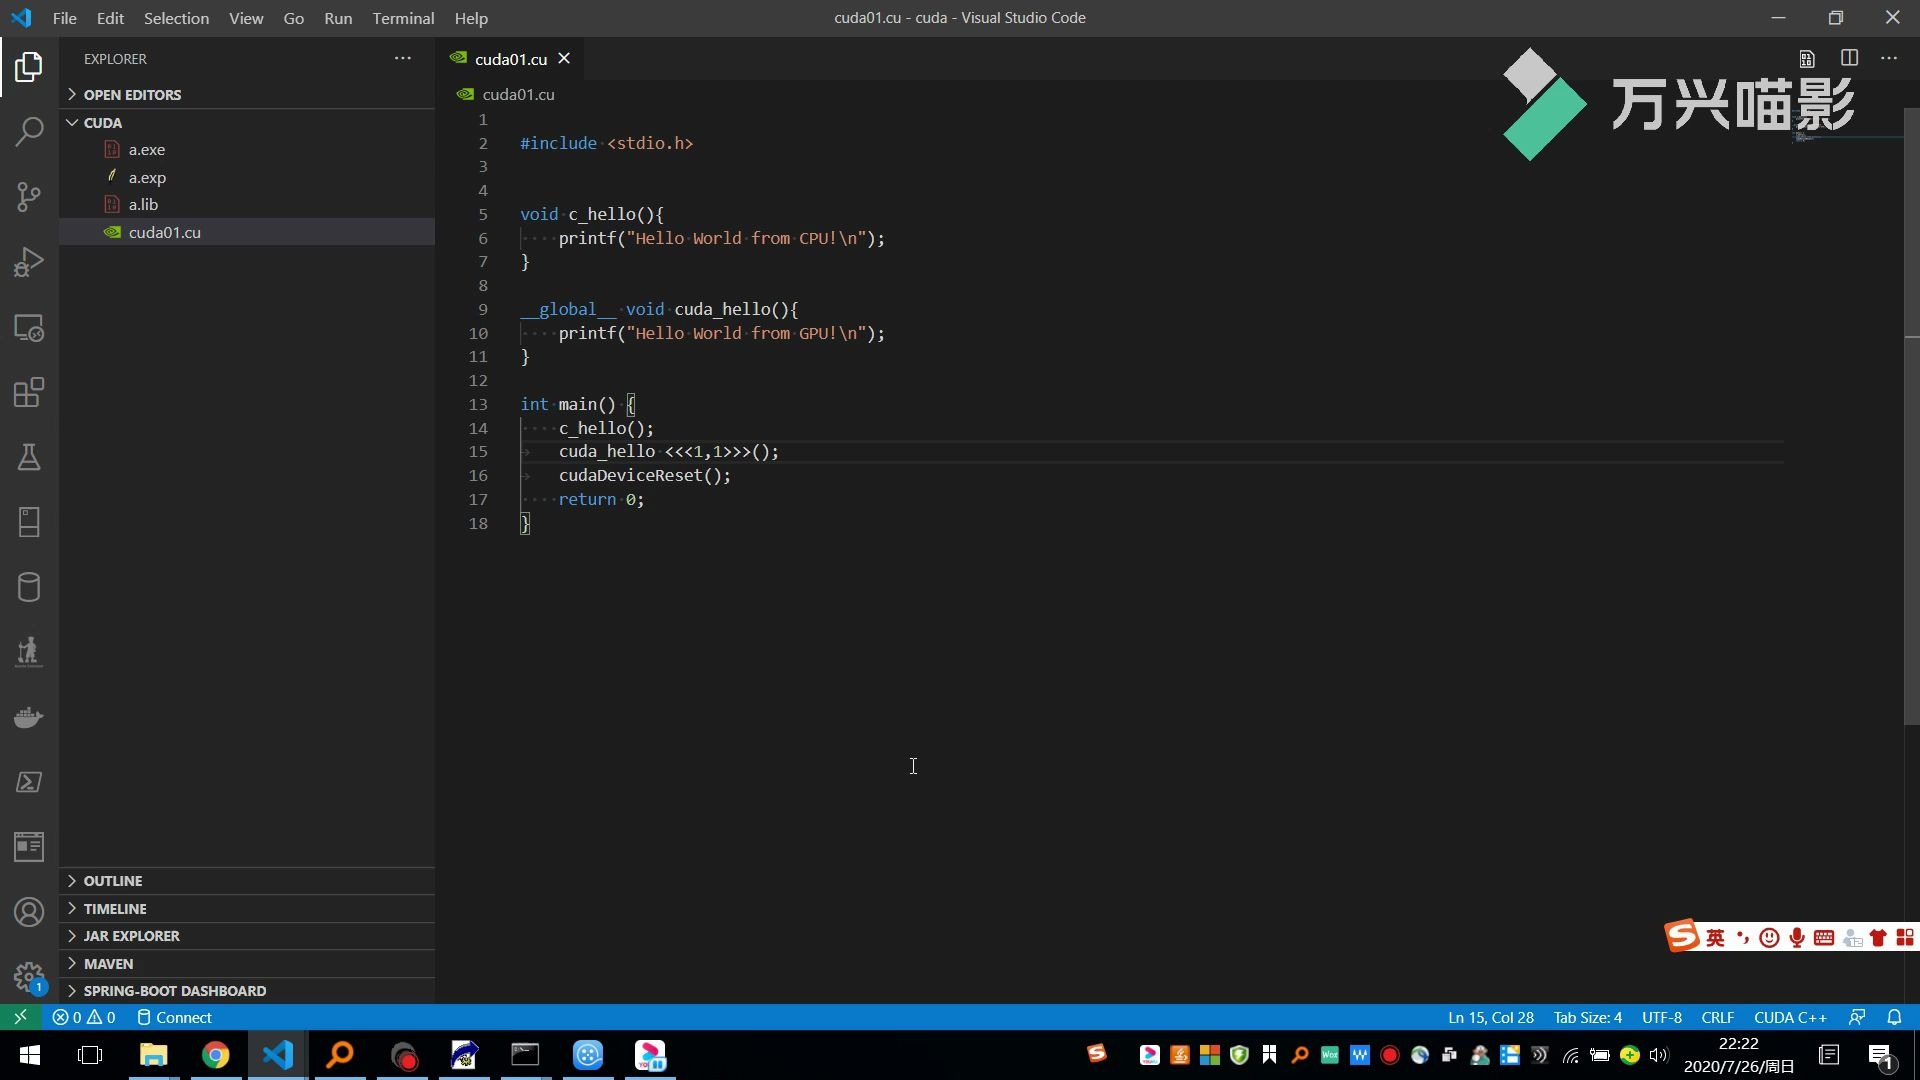Click line number 15 in the gutter
Screen dimensions: 1920x1080
pos(478,452)
